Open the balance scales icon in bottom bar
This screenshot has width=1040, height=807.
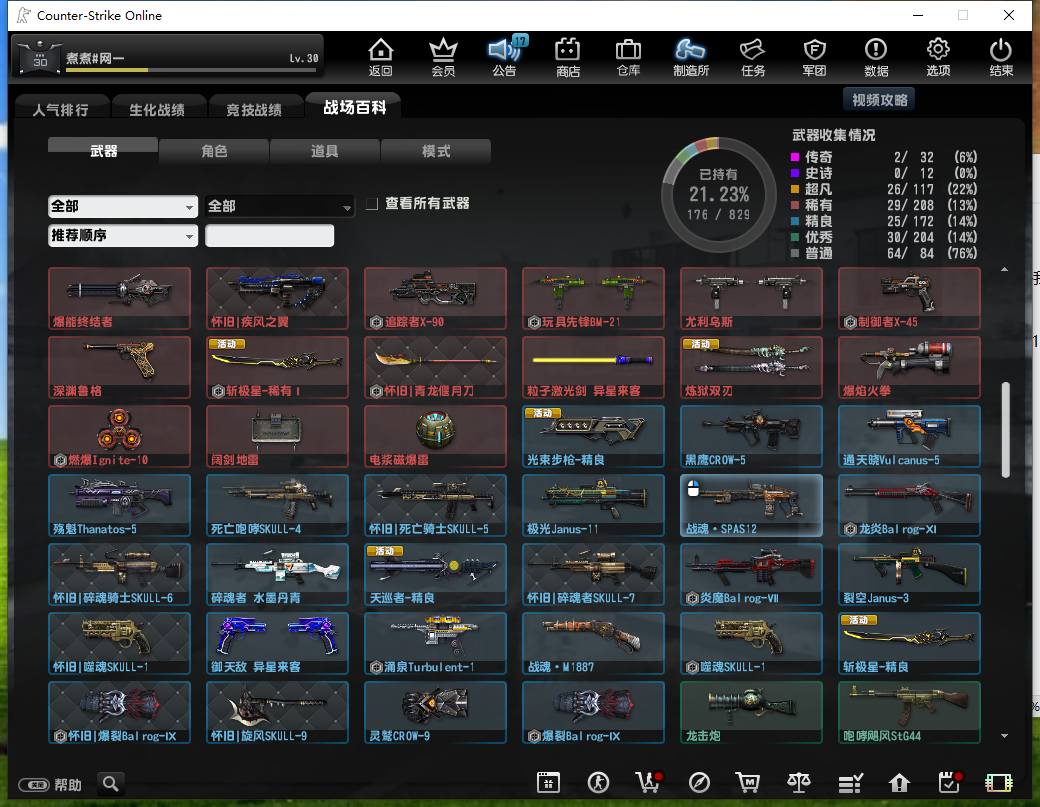pos(799,783)
